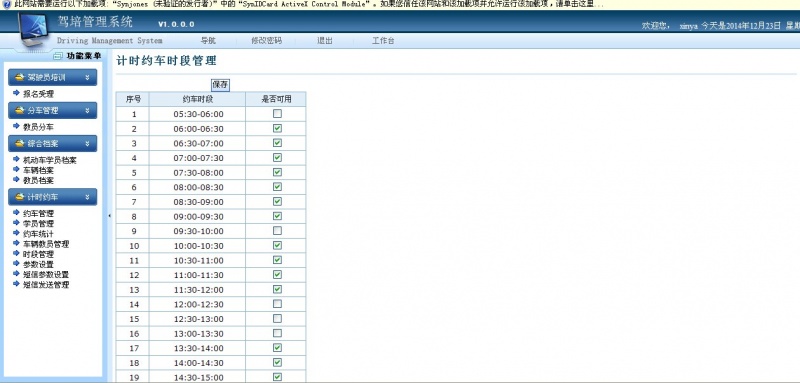The image size is (800, 383).
Task: Open the 时段管理 link
Action: coord(38,254)
